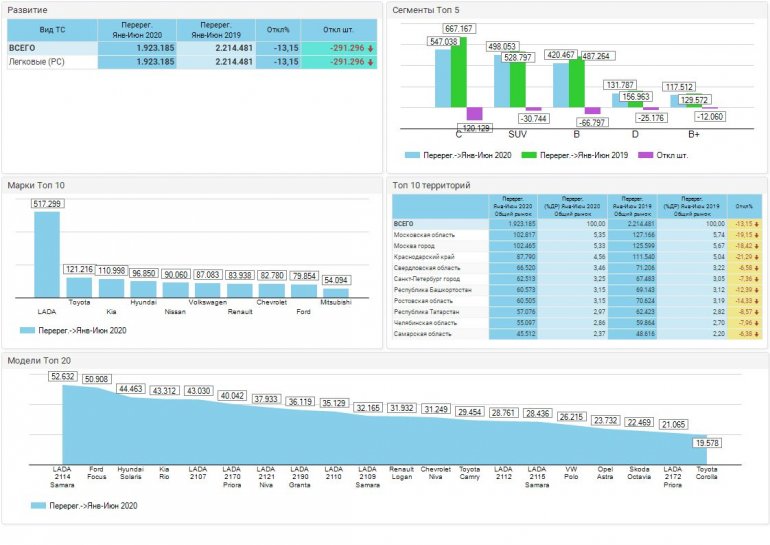The image size is (770, 545).
Task: Select the Сегменты Топ 5 panel title
Action: [x=426, y=9]
